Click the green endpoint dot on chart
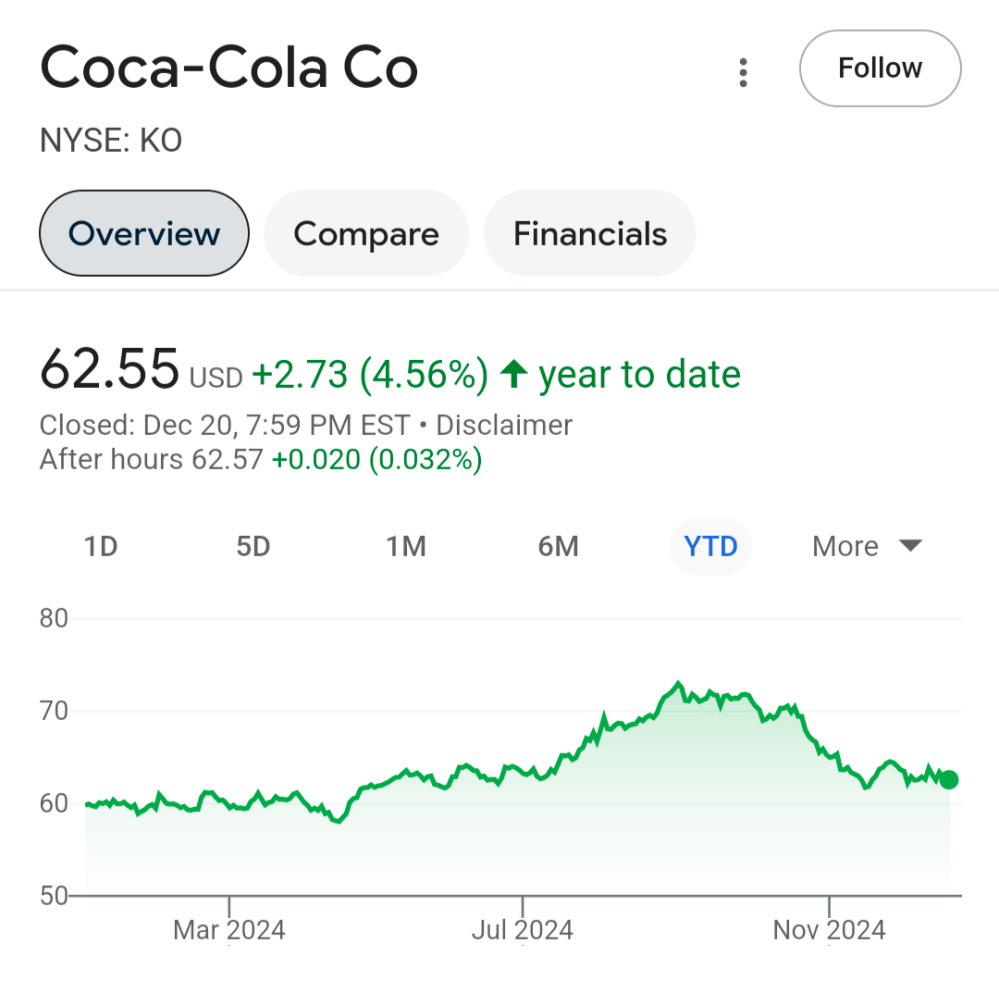 coord(949,780)
